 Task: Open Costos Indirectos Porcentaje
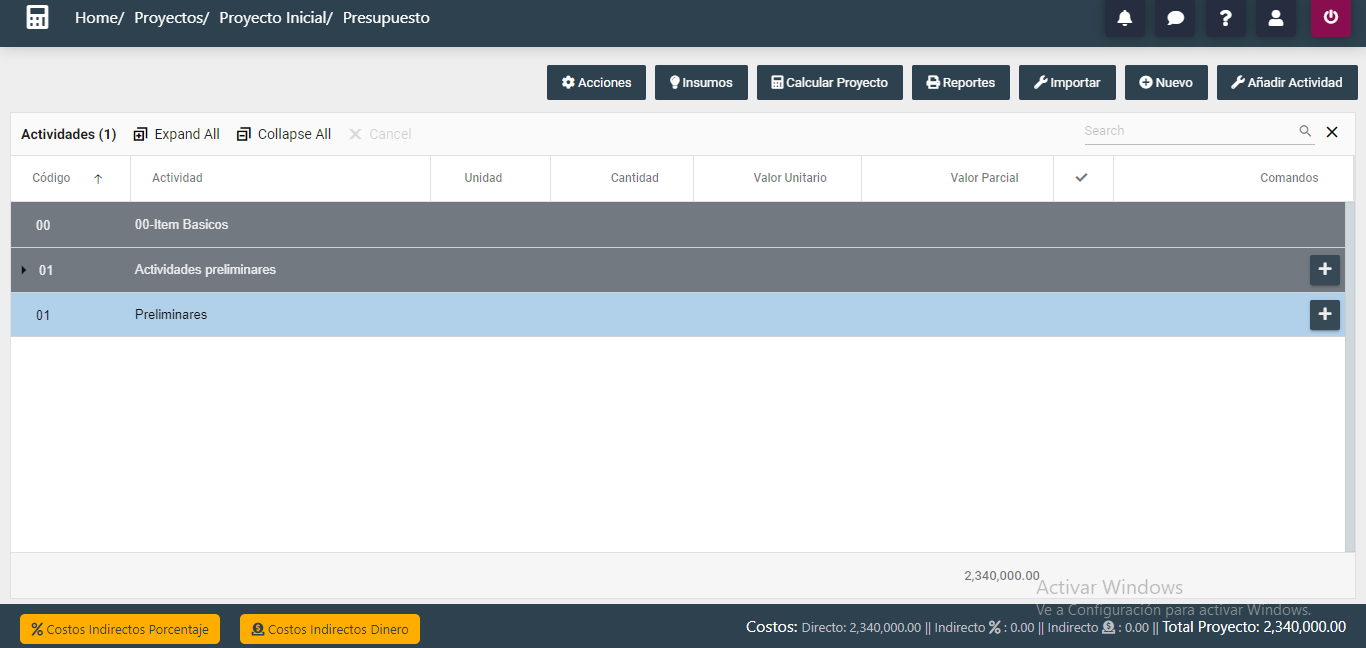pyautogui.click(x=120, y=629)
